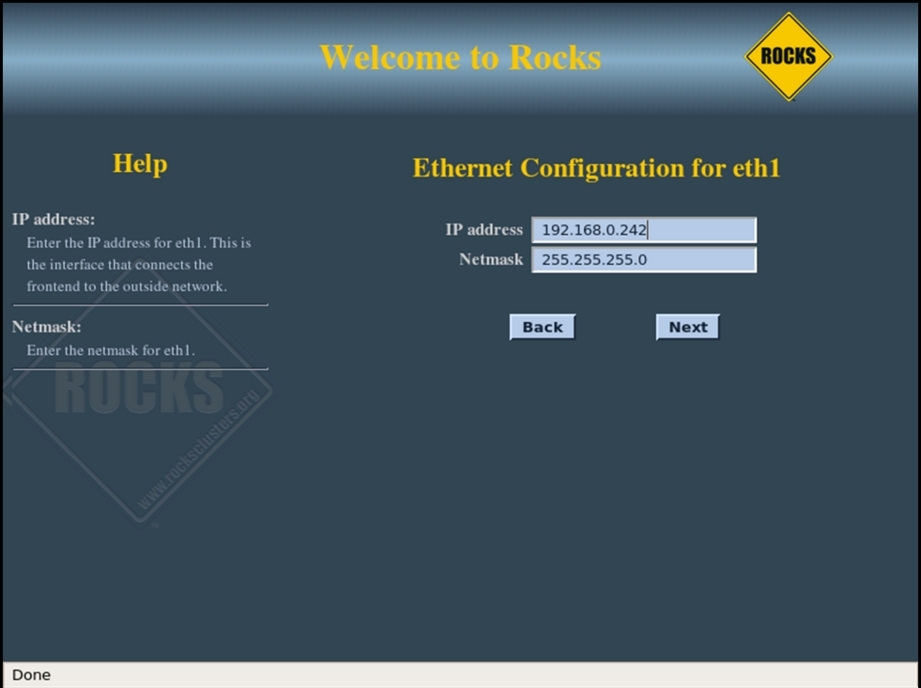
Task: Click the 'Netmask:' help heading
Action: click(x=46, y=327)
